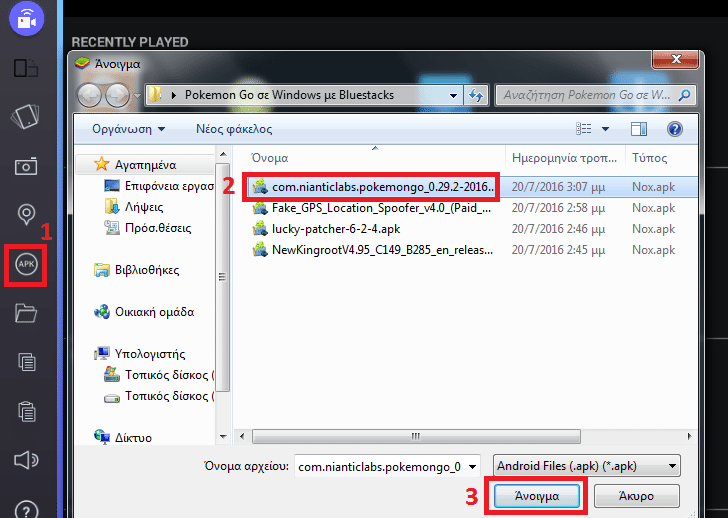Click the Όνομα αρχείου filename field
This screenshot has height=518, width=728.
tap(380, 466)
